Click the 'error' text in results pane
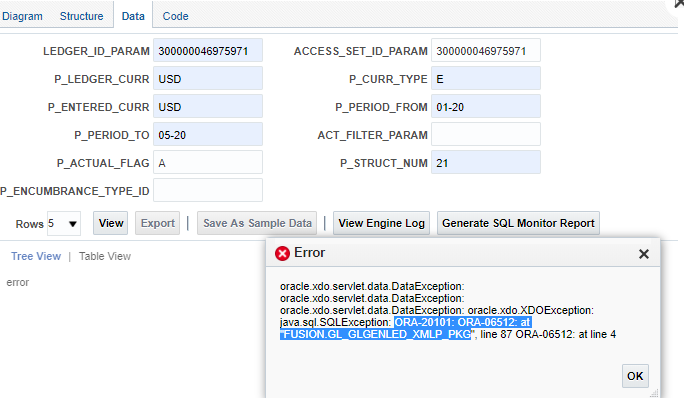 (x=18, y=282)
